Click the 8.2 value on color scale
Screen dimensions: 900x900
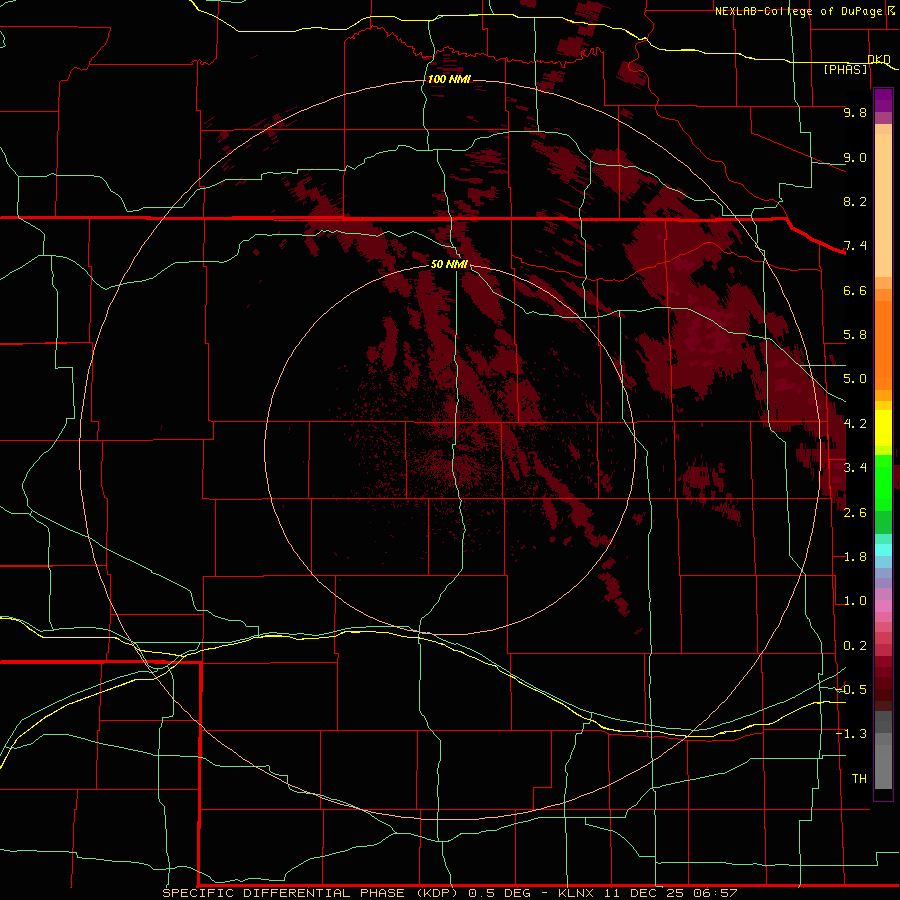(855, 201)
